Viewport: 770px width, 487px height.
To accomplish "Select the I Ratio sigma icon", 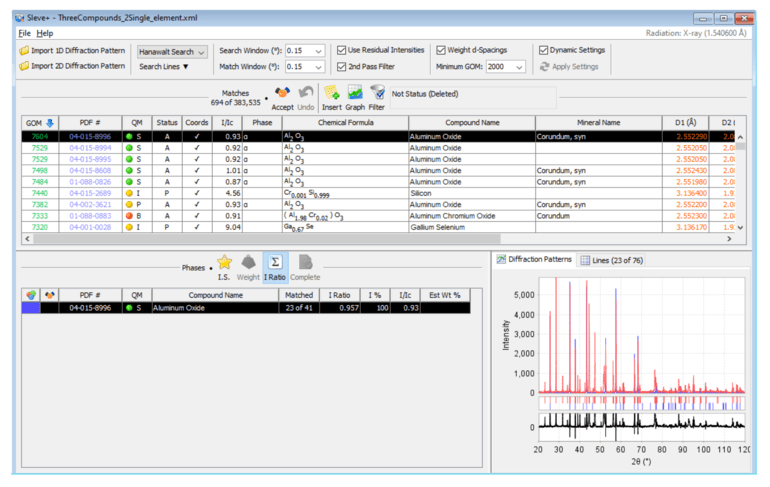I will [274, 263].
